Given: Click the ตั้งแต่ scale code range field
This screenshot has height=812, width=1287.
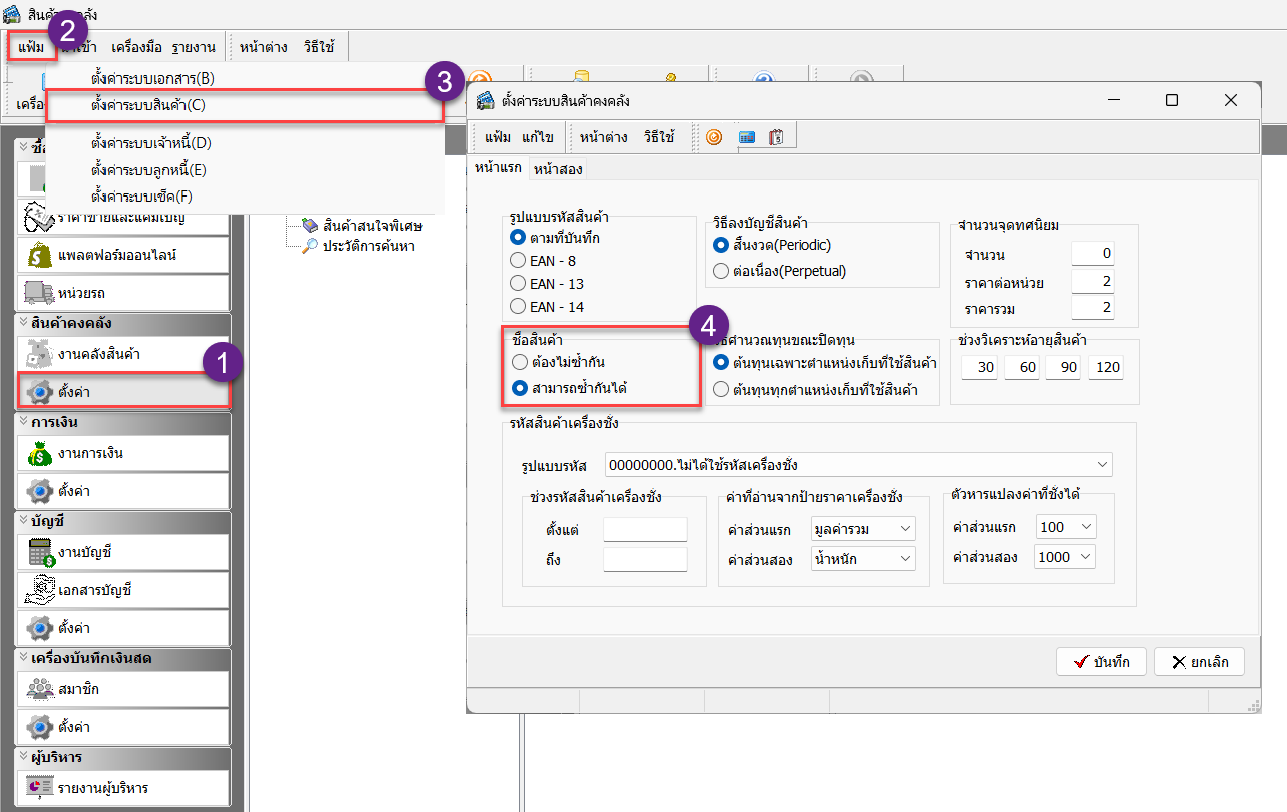Looking at the screenshot, I should pyautogui.click(x=645, y=529).
